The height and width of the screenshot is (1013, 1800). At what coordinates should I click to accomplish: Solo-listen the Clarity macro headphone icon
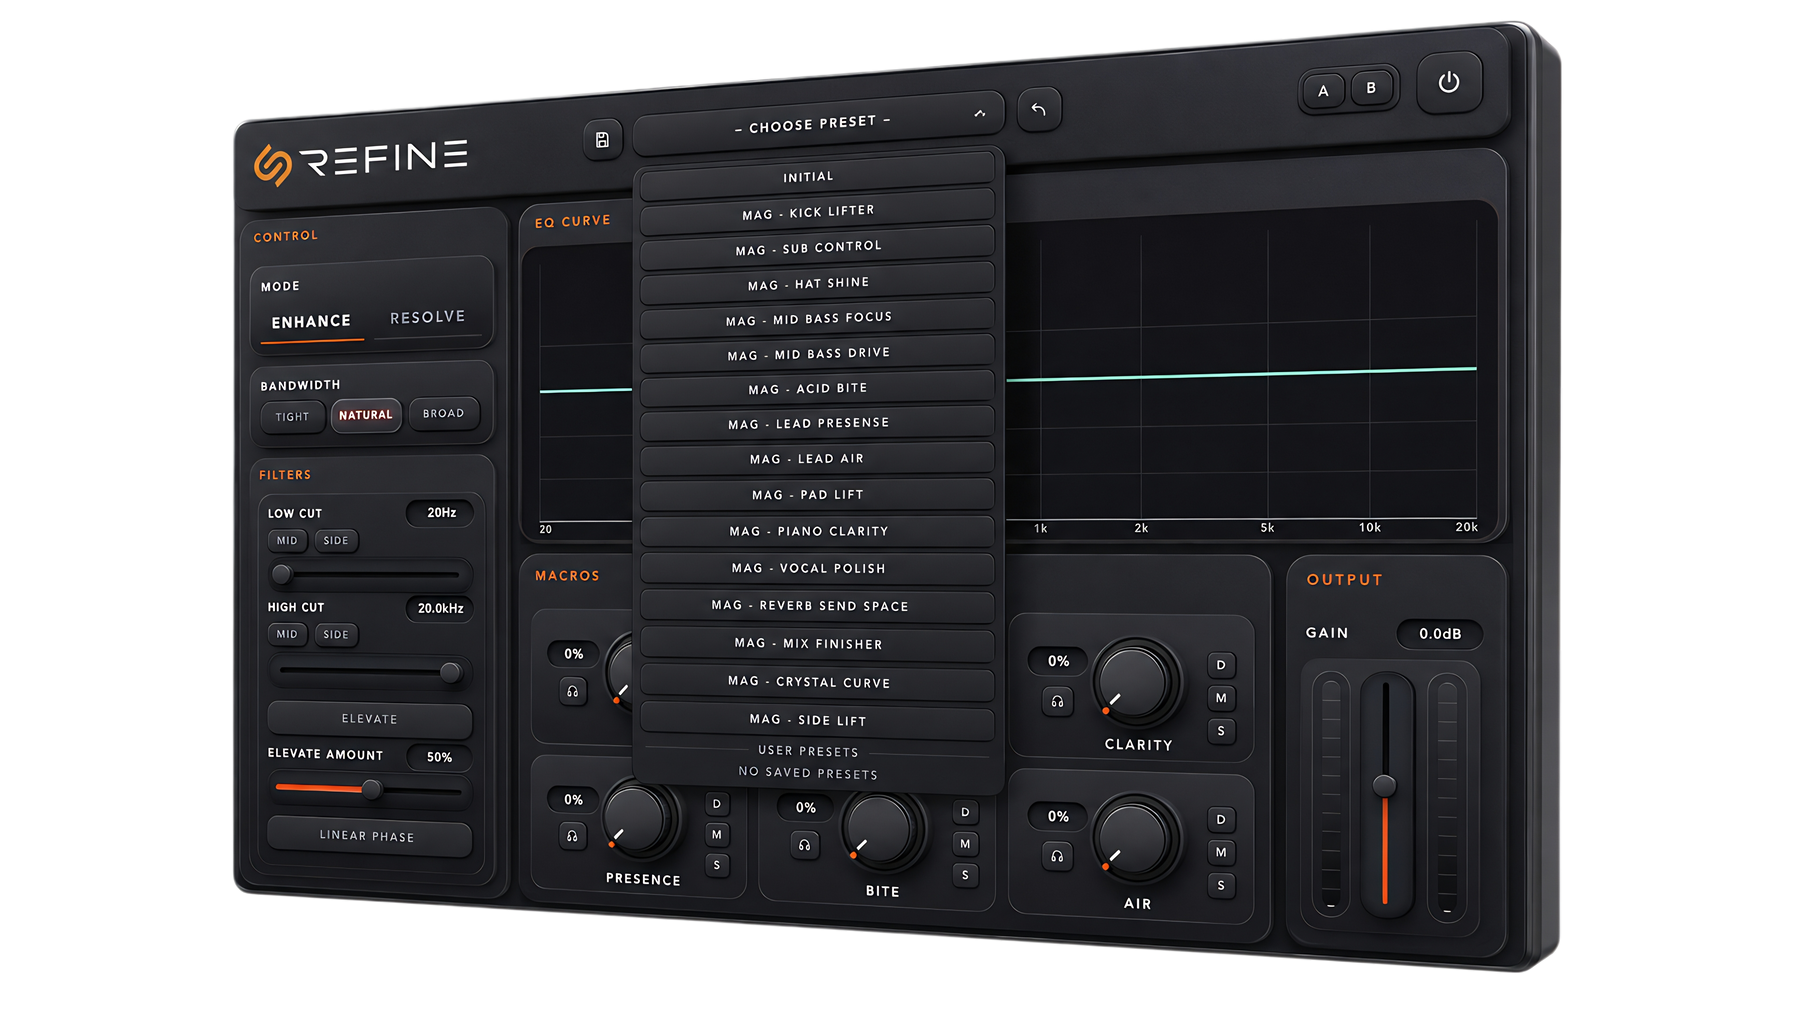1057,702
